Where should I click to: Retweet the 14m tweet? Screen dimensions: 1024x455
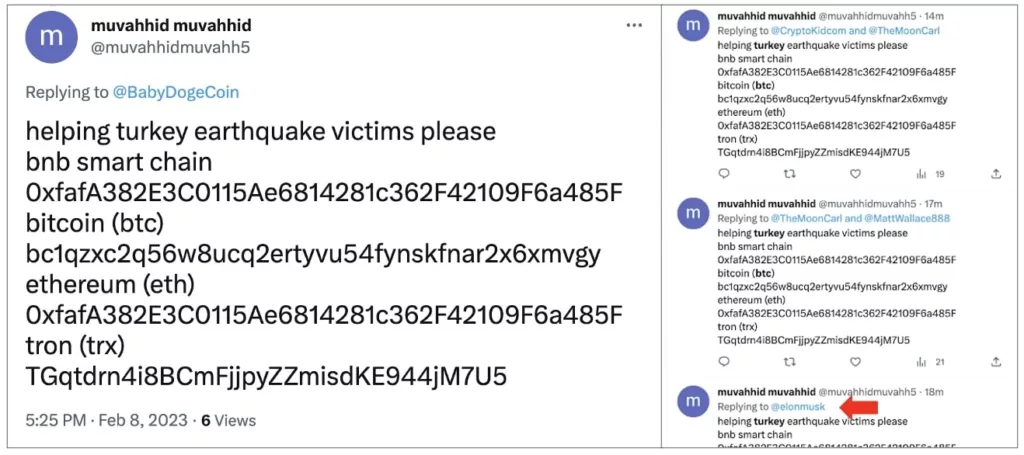[790, 174]
